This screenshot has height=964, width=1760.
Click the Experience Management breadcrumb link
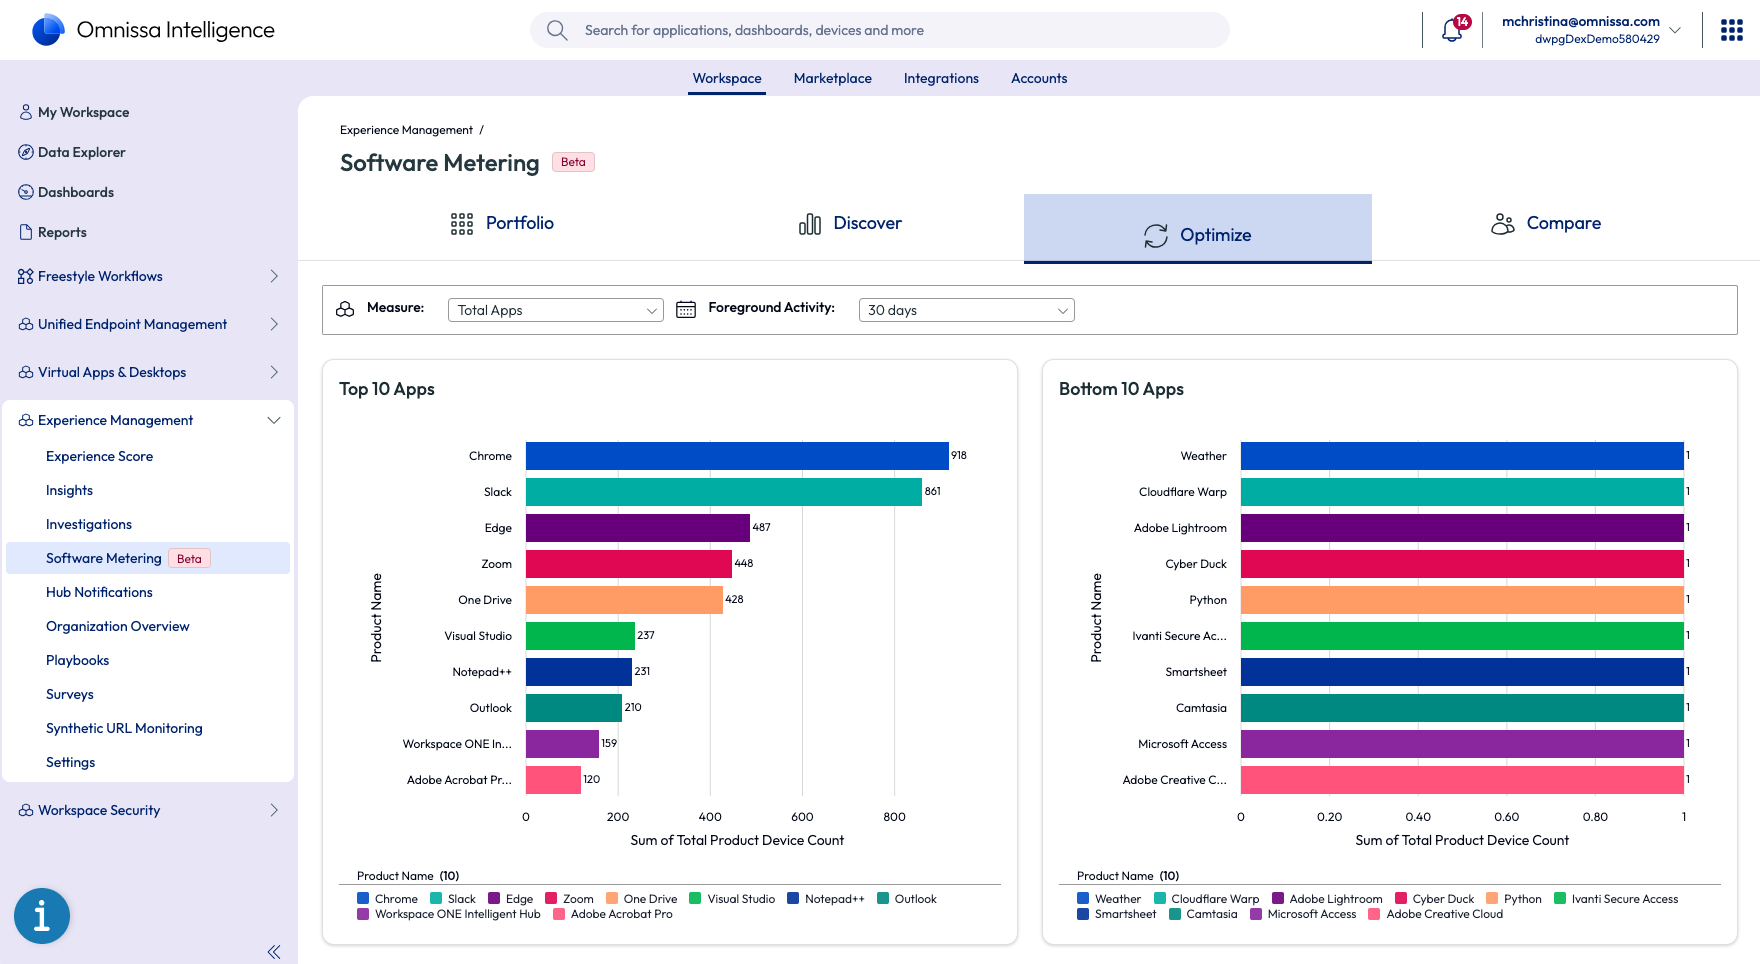click(x=406, y=130)
